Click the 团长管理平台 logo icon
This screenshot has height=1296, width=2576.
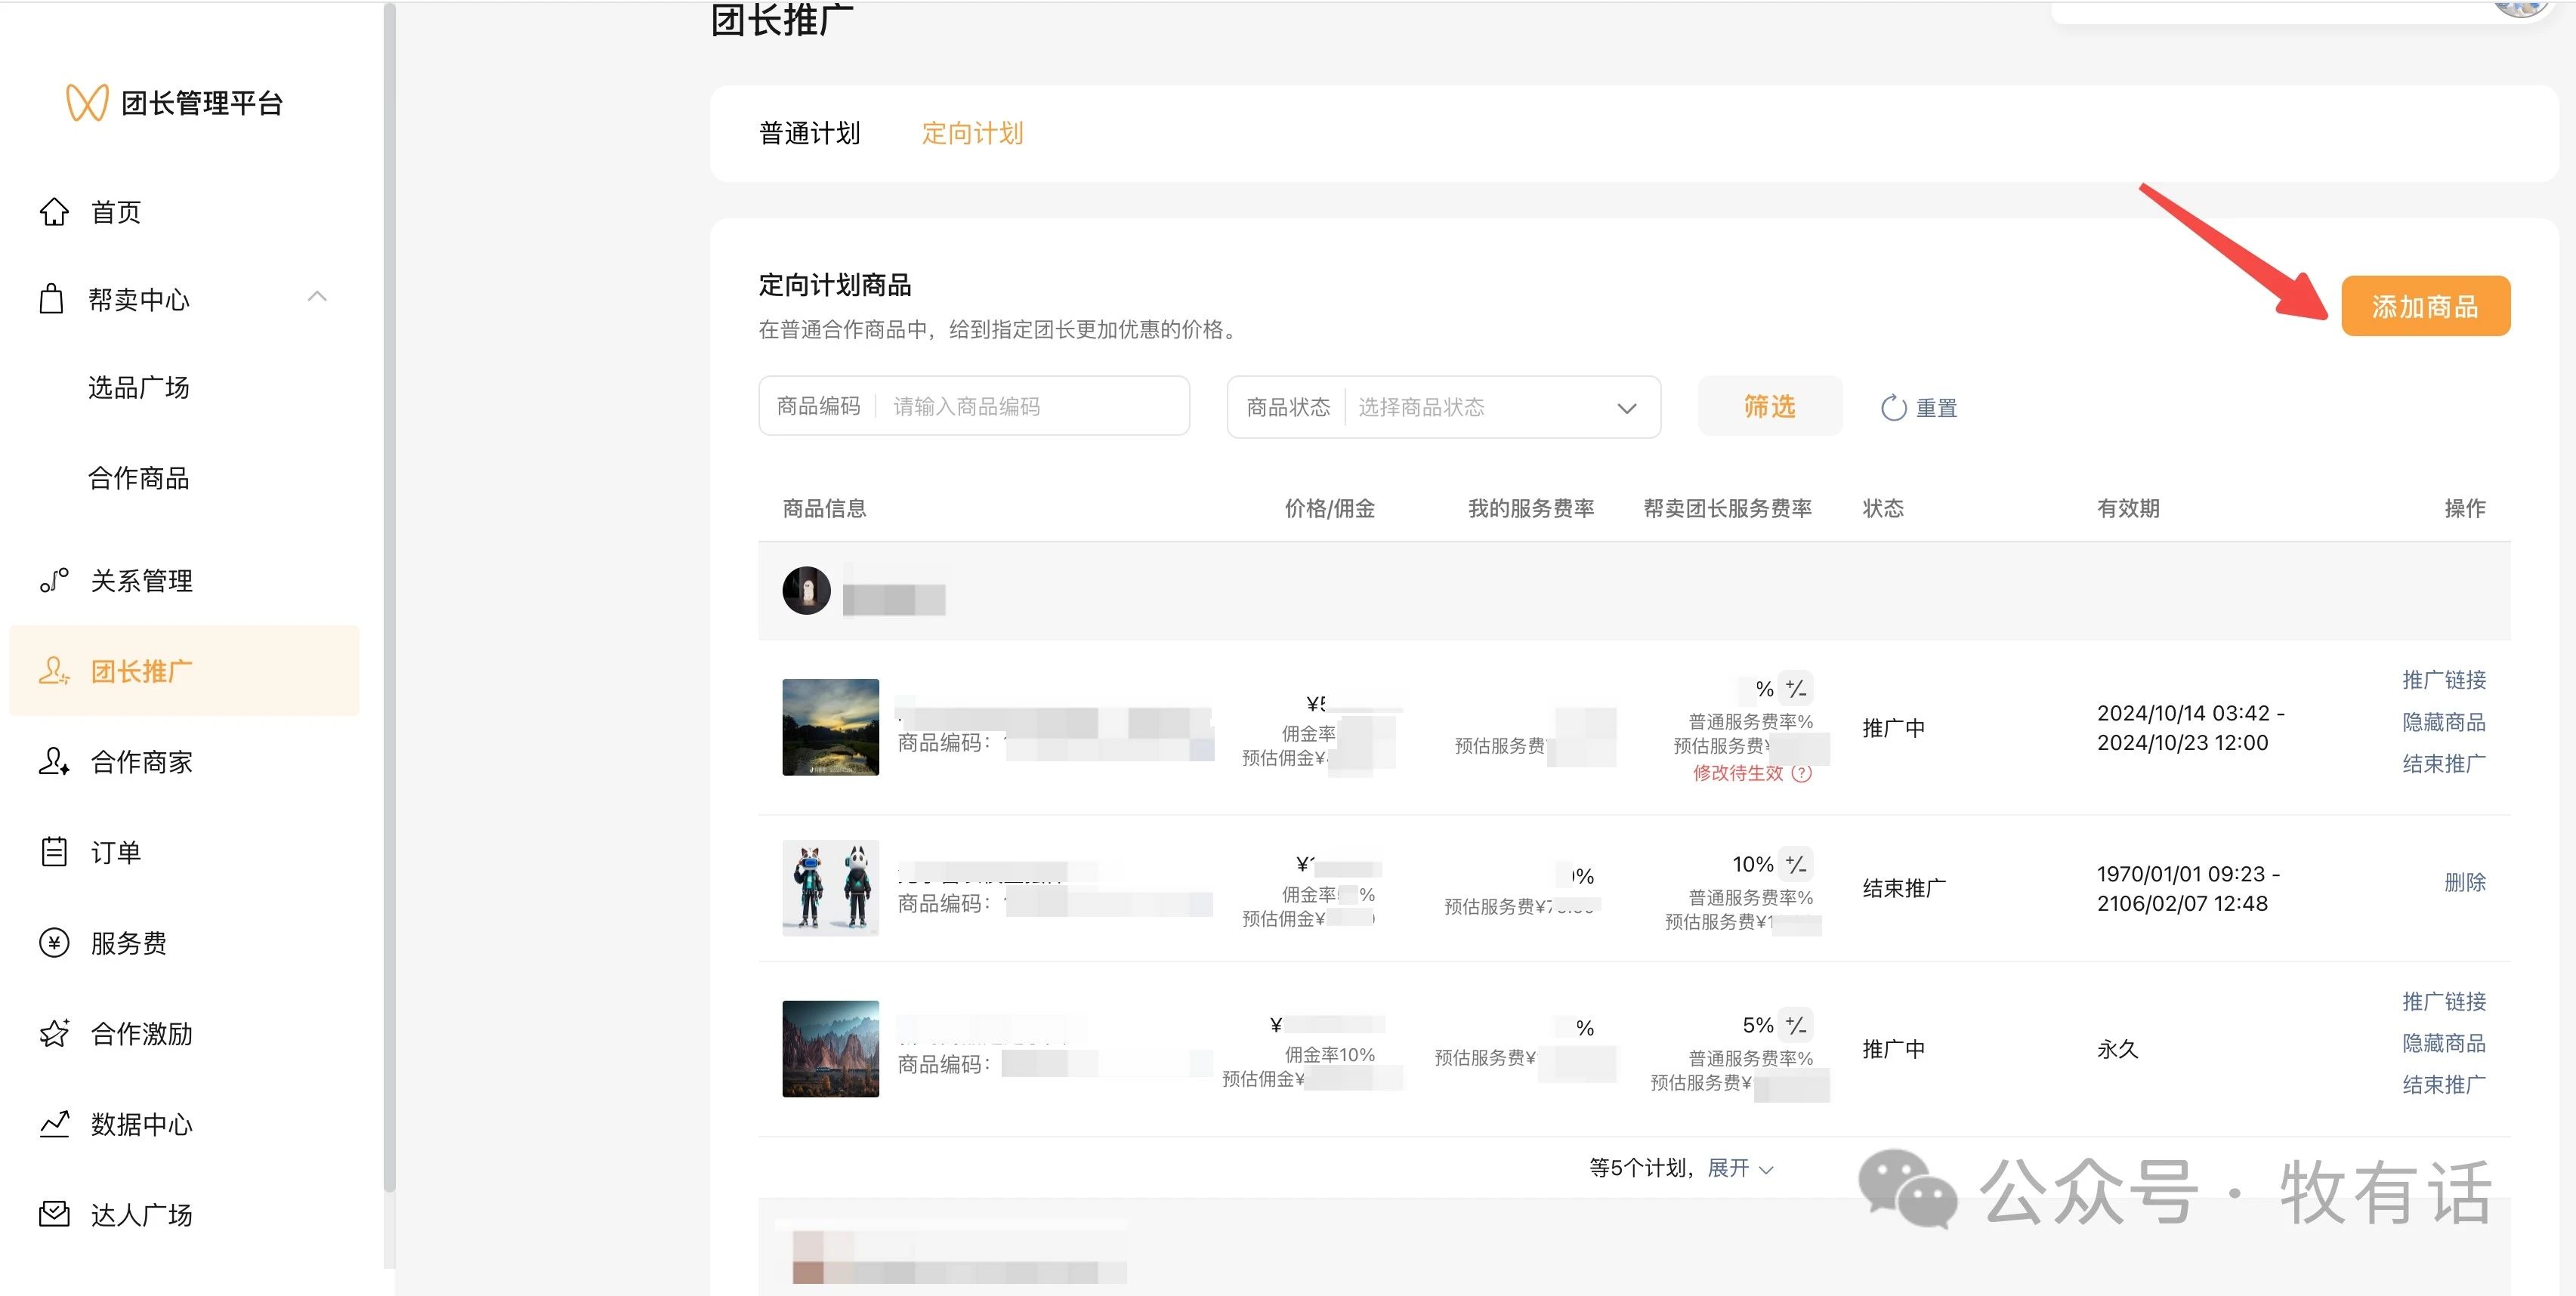[x=87, y=102]
